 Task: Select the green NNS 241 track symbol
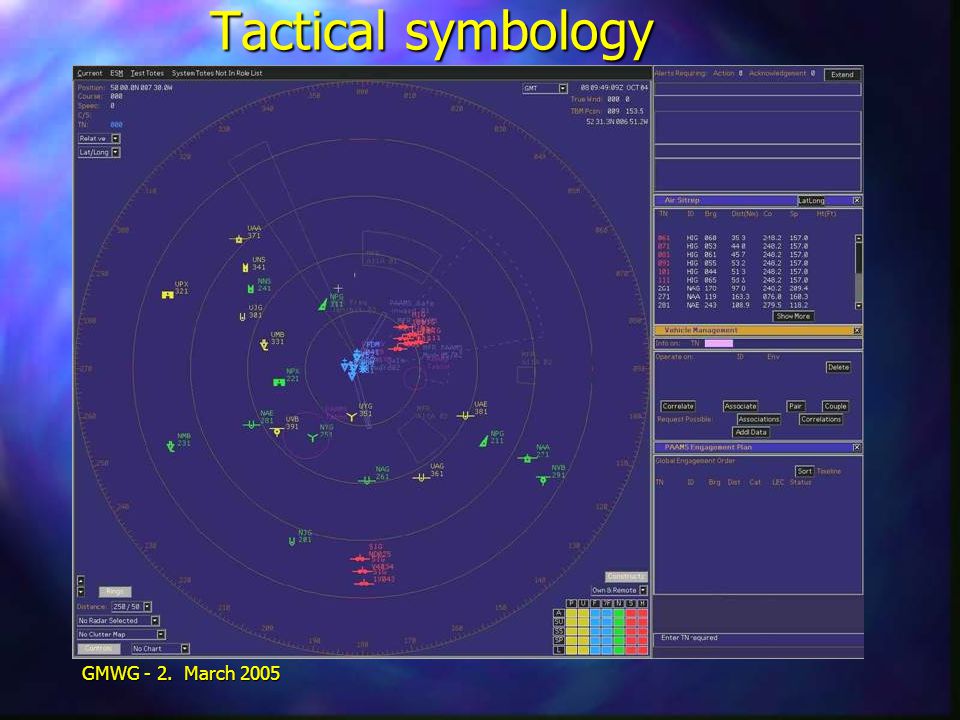click(x=250, y=288)
